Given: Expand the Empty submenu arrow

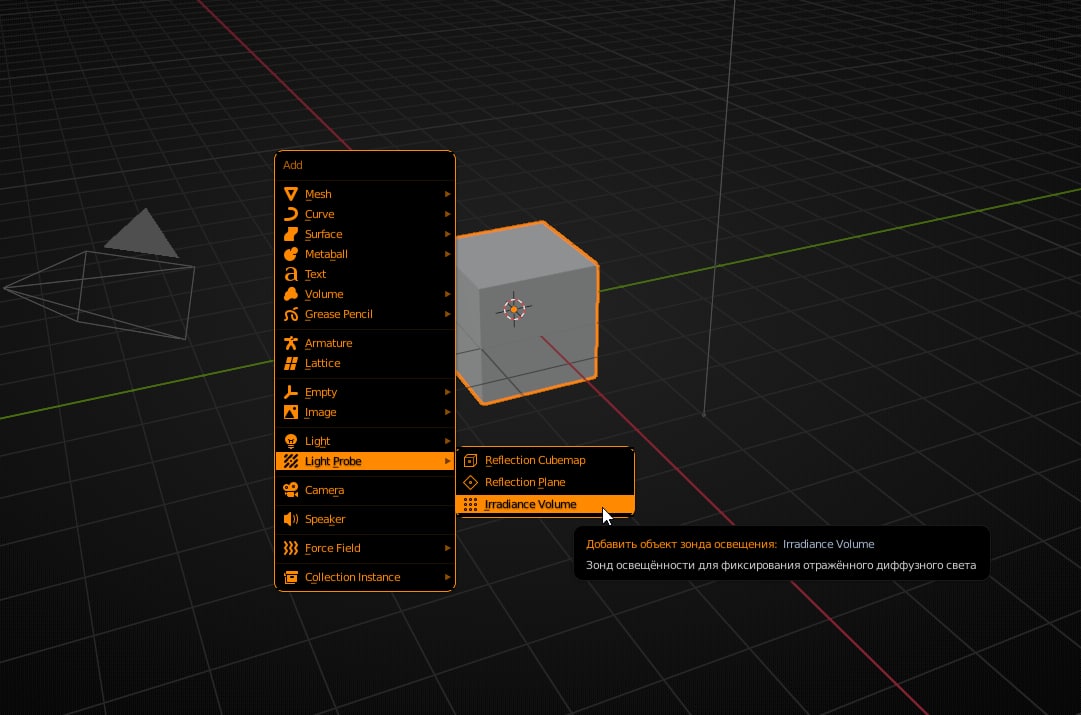Looking at the screenshot, I should point(447,392).
